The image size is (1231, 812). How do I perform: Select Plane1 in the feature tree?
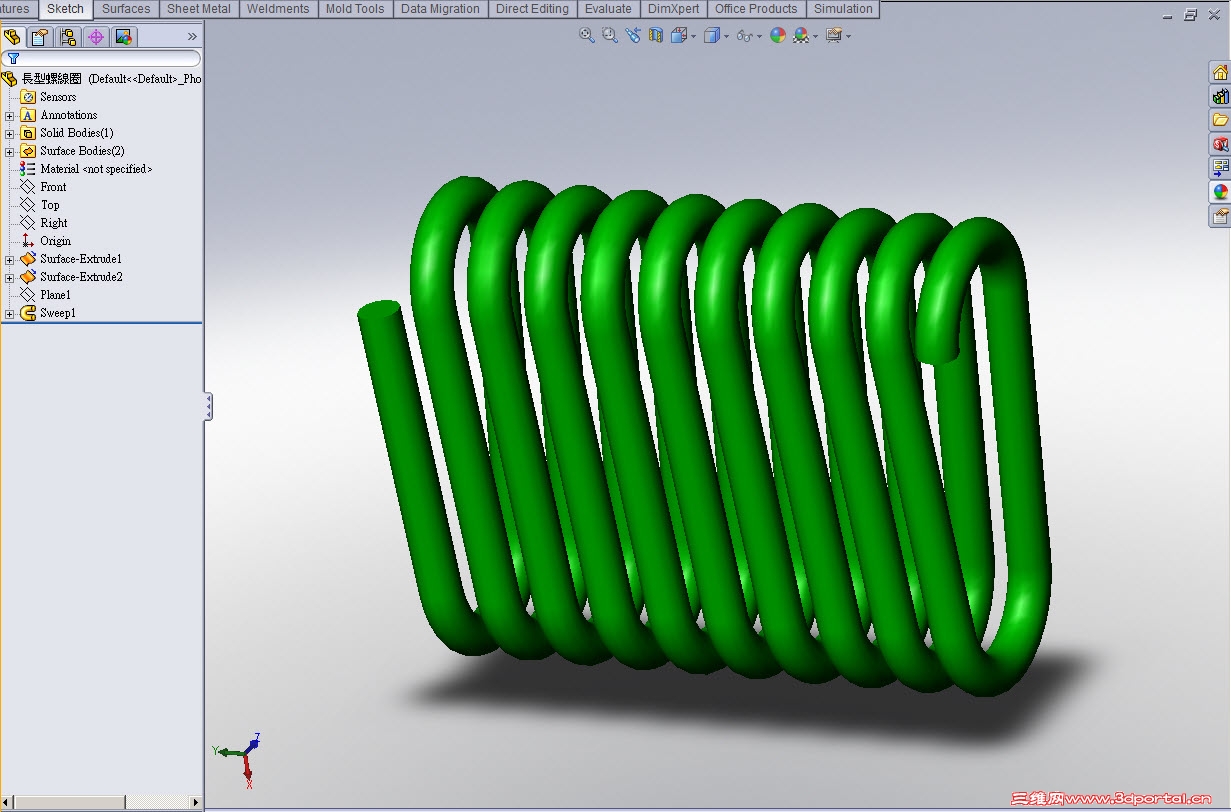[55, 295]
